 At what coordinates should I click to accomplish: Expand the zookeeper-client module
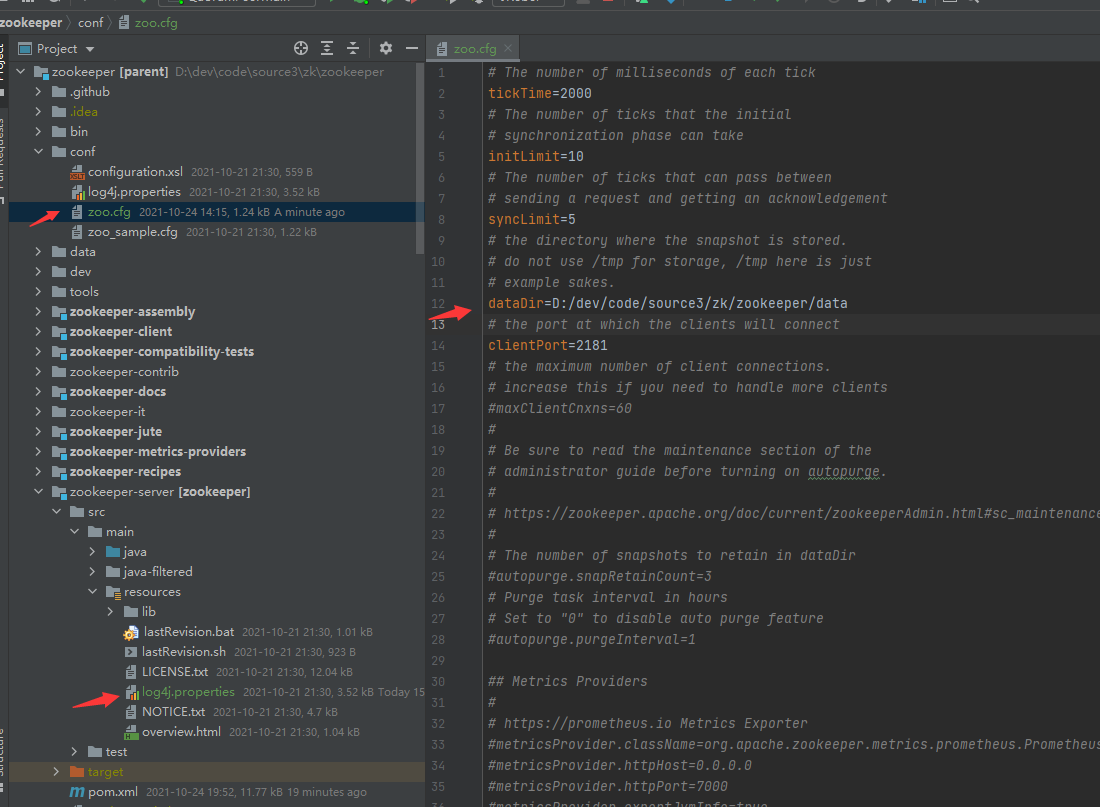tap(39, 331)
